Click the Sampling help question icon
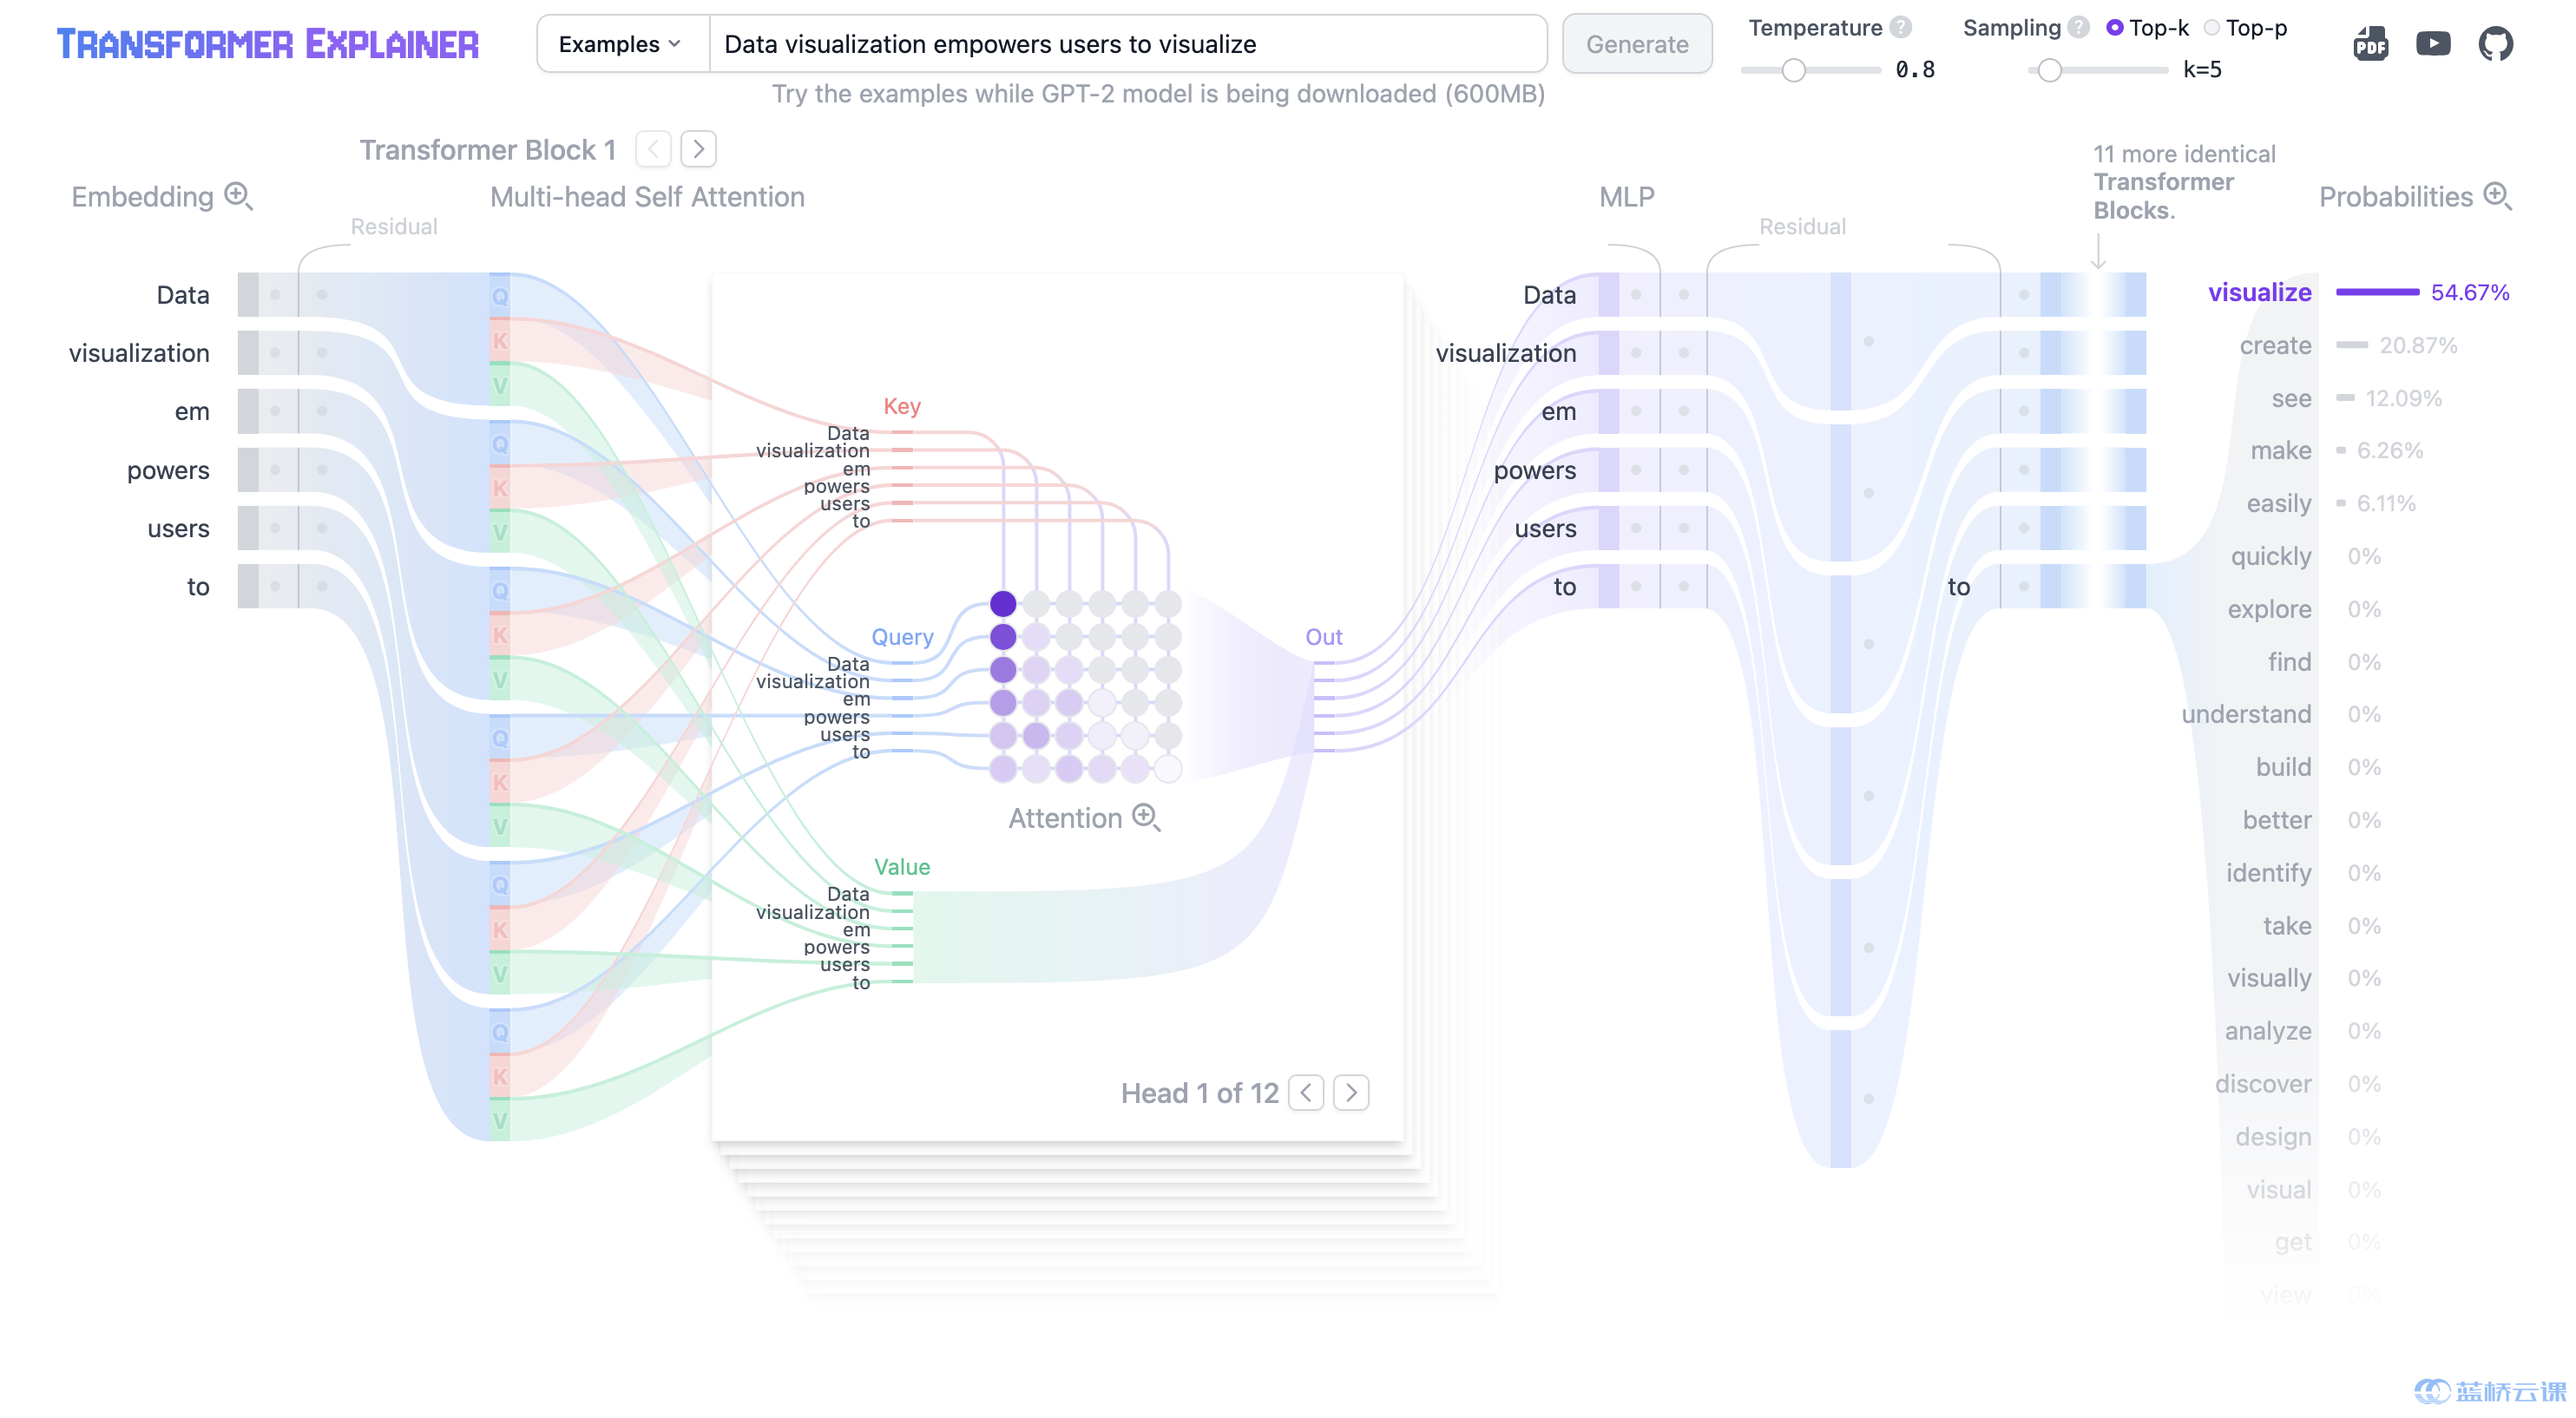This screenshot has height=1418, width=2576. click(x=2078, y=28)
